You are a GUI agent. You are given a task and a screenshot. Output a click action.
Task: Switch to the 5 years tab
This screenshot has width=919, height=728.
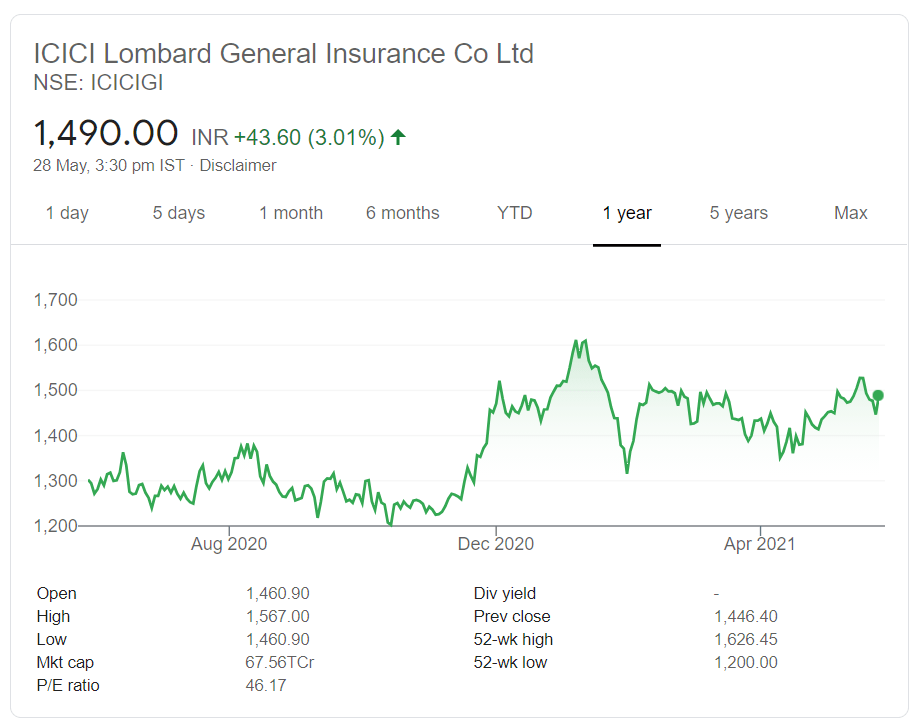point(738,213)
